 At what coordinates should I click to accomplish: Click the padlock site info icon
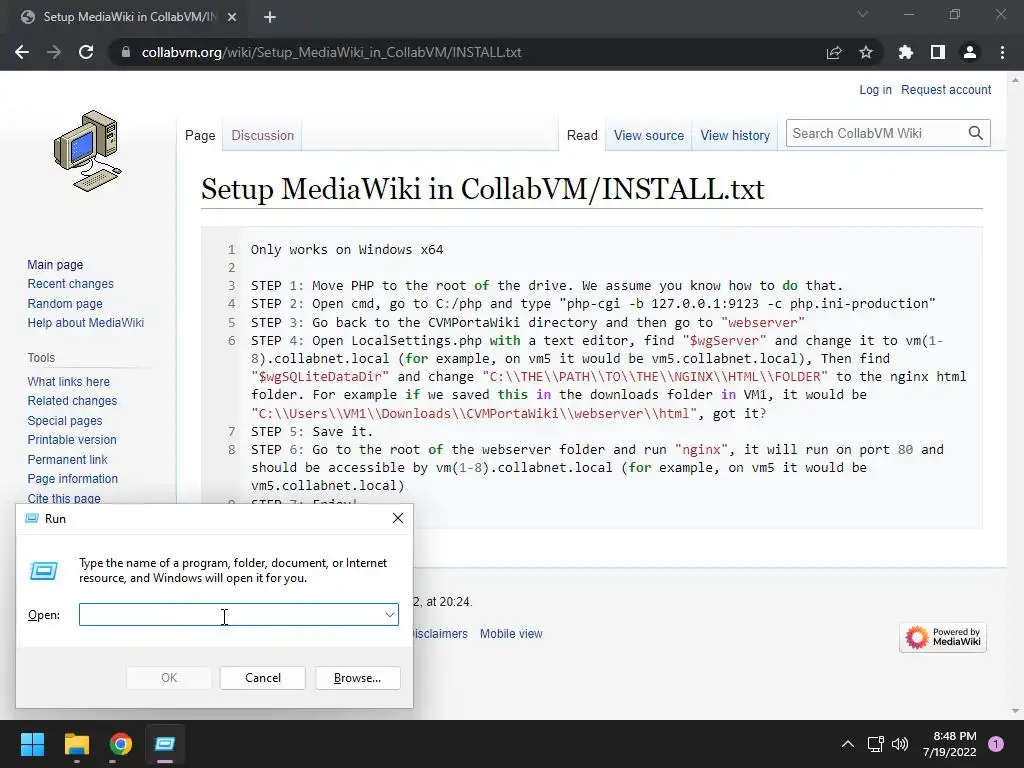(x=126, y=52)
